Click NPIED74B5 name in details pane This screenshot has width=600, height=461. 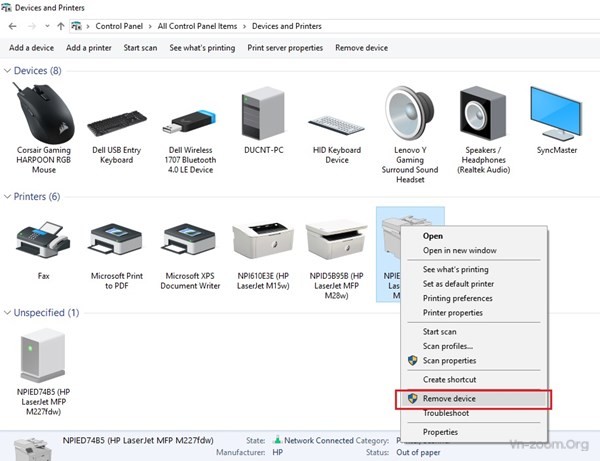click(138, 440)
